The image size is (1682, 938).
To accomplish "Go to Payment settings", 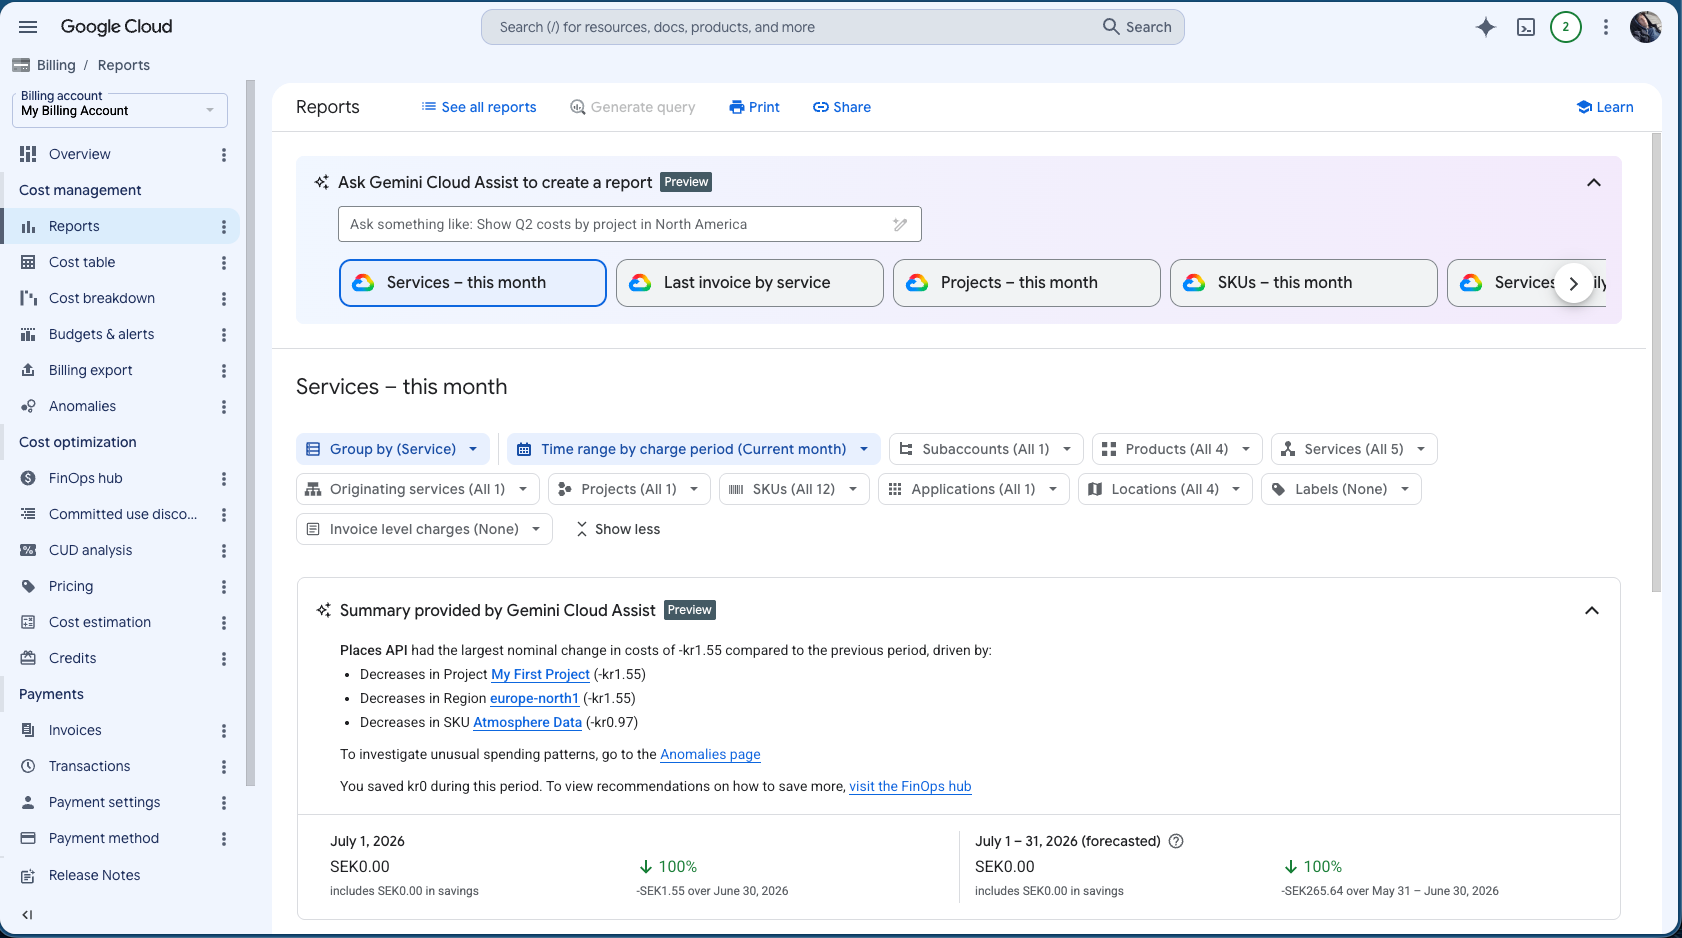I will [104, 802].
